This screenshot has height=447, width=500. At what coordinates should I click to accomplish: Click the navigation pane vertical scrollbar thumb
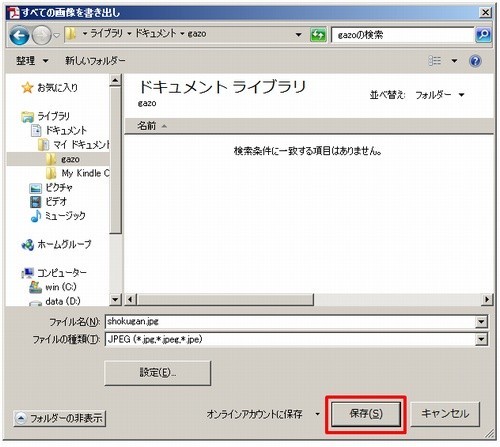click(115, 160)
